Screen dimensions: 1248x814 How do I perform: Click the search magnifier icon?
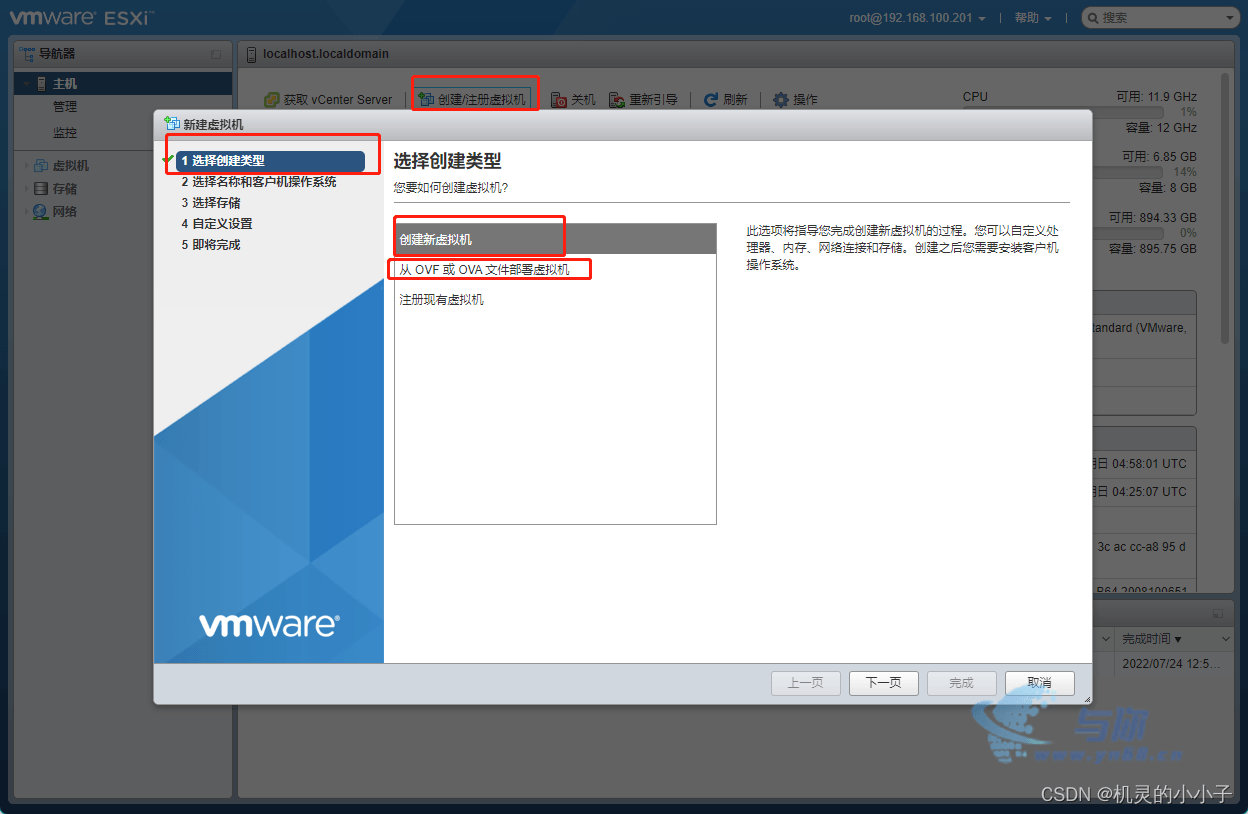pos(1093,18)
